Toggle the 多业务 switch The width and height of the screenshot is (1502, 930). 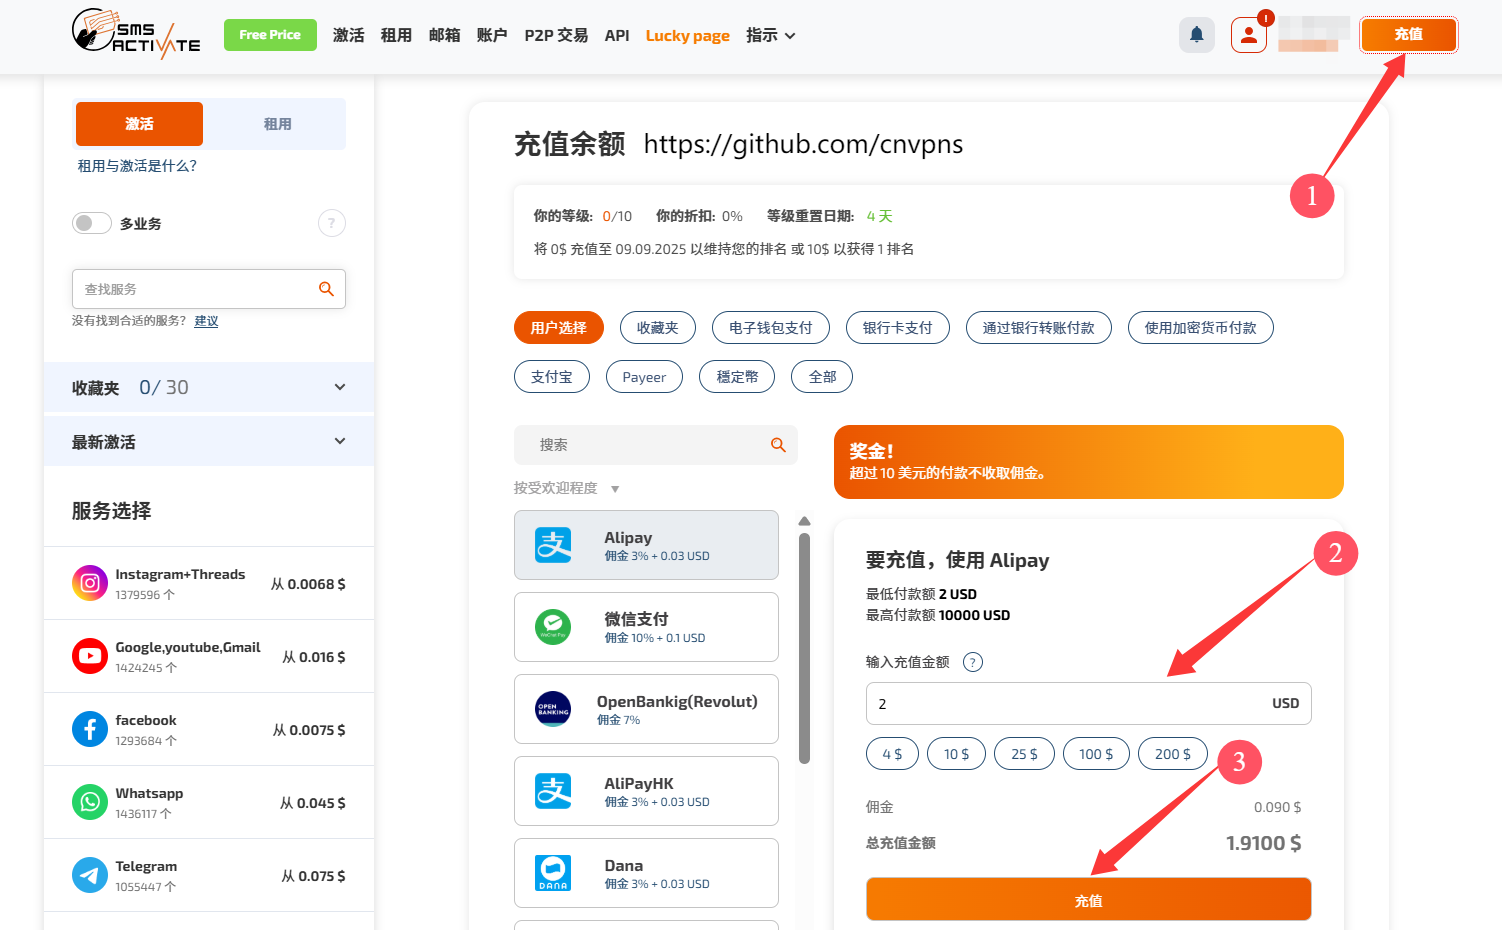tap(91, 223)
